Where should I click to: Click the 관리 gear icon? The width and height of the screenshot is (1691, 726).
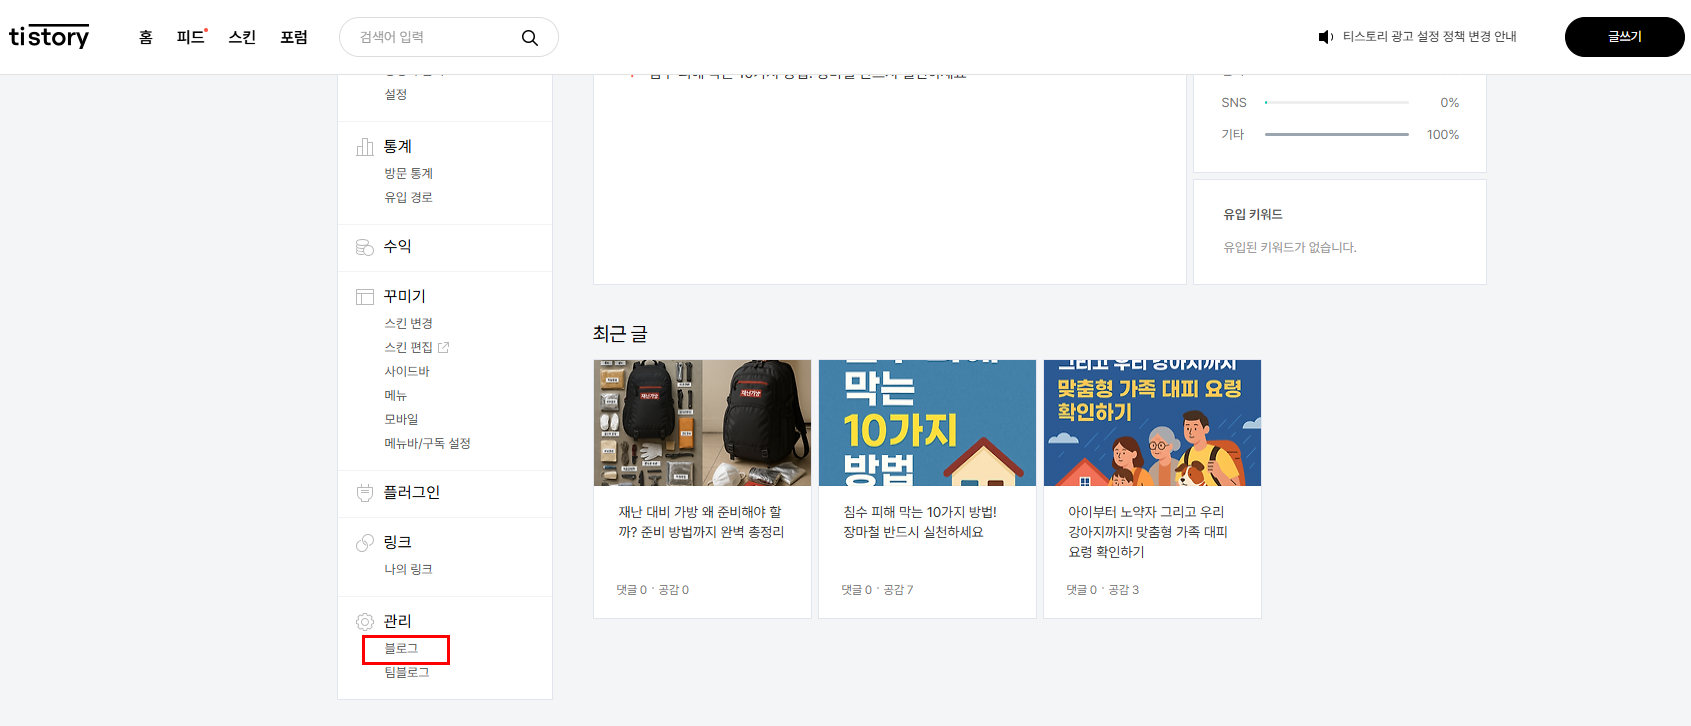point(365,622)
